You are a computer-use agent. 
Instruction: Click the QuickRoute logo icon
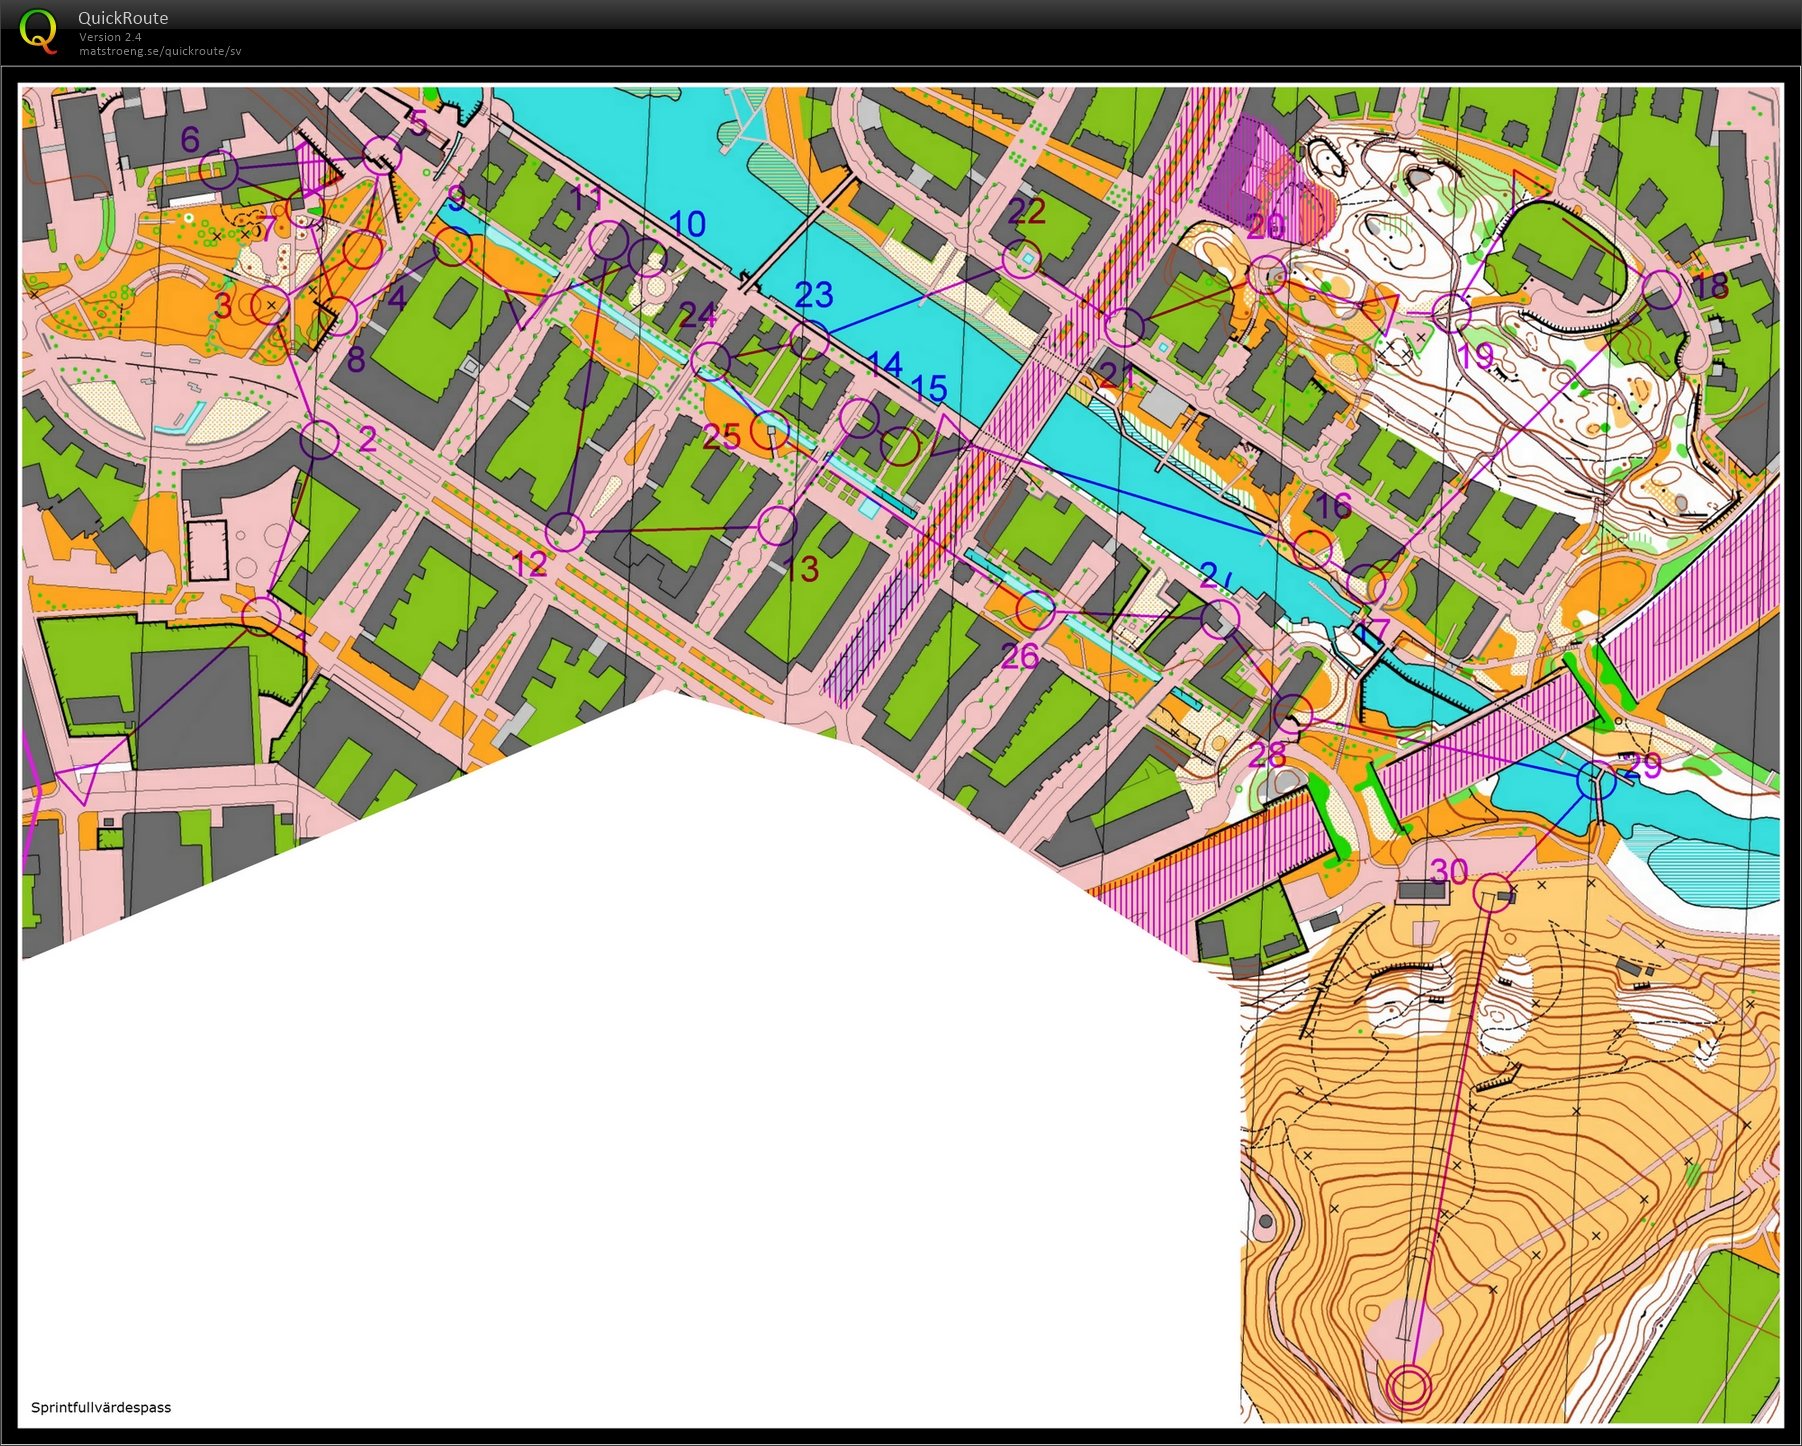(39, 30)
